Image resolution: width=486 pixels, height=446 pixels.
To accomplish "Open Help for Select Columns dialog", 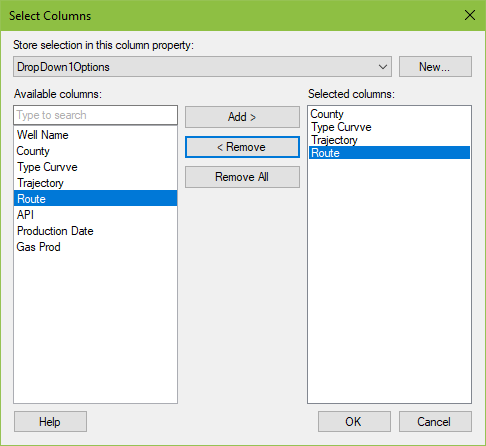I will coord(50,422).
